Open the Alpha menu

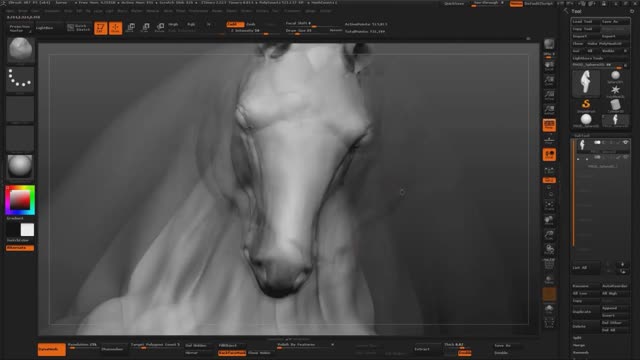click(9, 11)
